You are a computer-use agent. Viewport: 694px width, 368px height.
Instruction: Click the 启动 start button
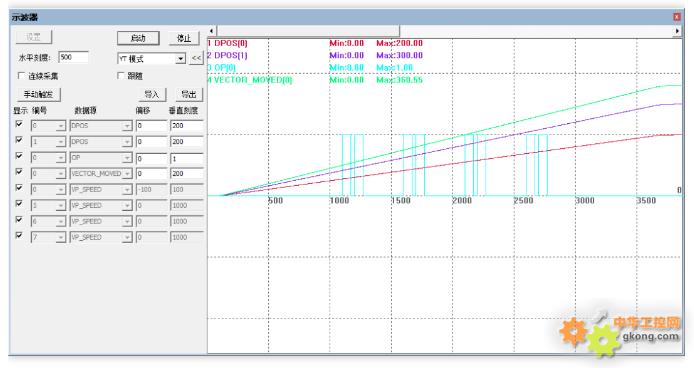pyautogui.click(x=138, y=38)
